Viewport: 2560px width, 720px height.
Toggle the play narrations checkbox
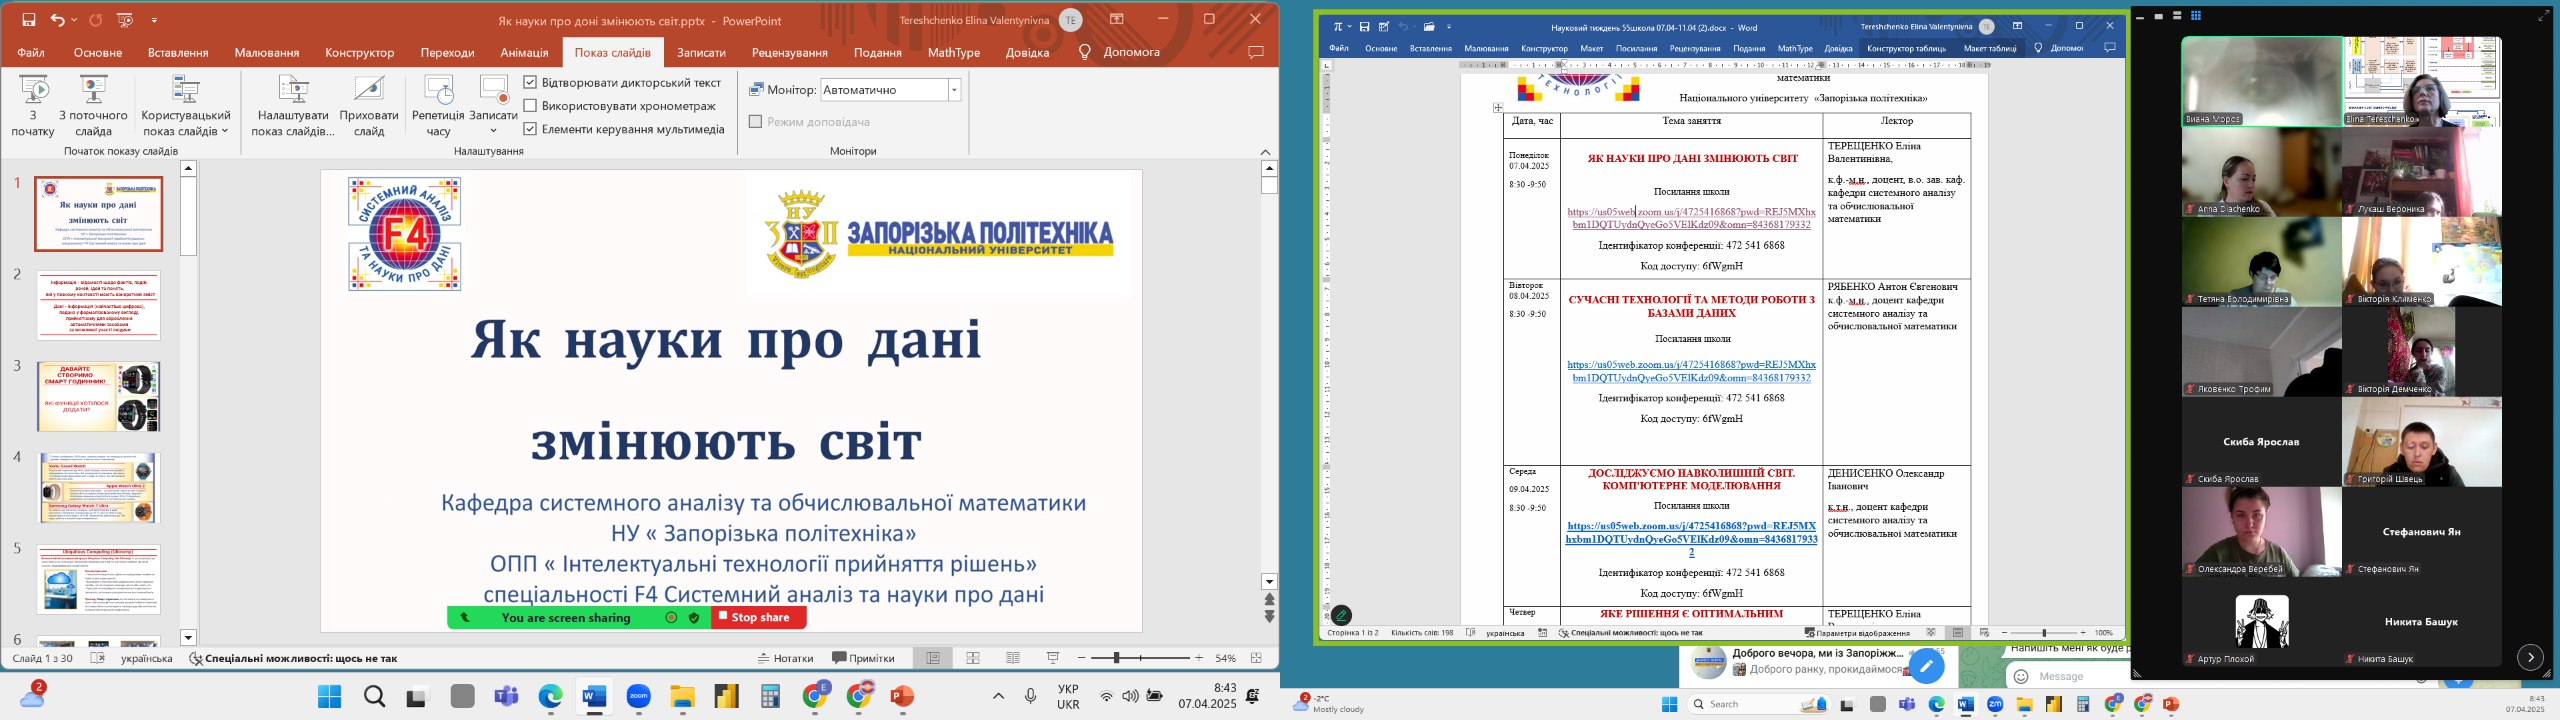click(x=531, y=82)
